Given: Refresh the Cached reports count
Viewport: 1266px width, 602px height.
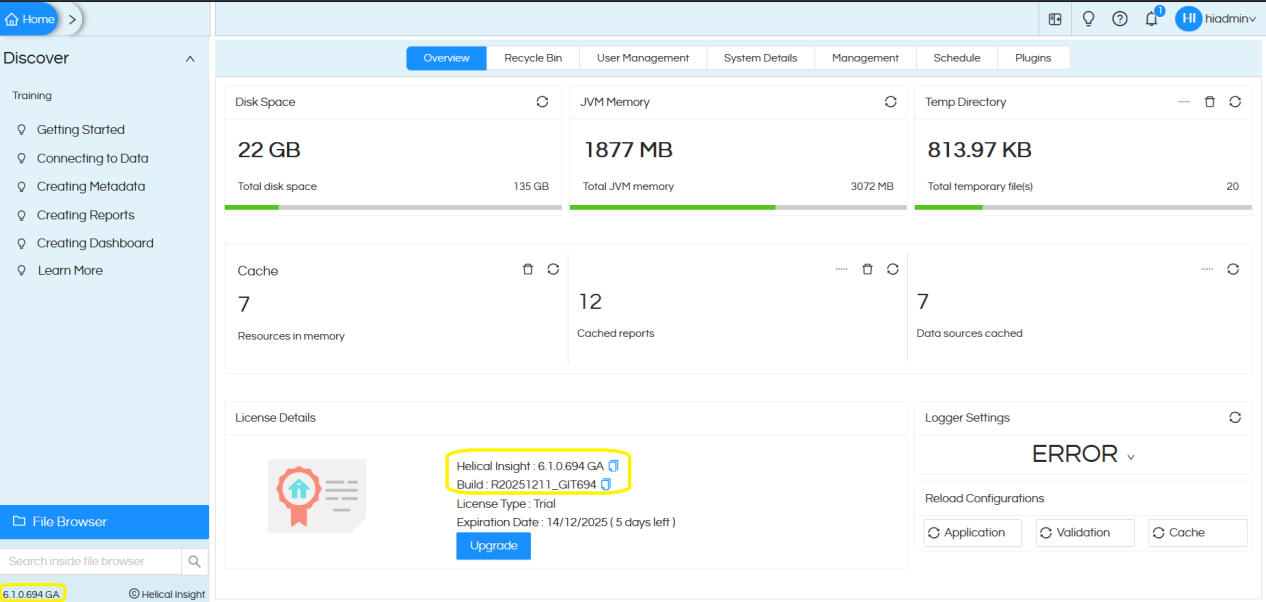Looking at the screenshot, I should coord(892,268).
